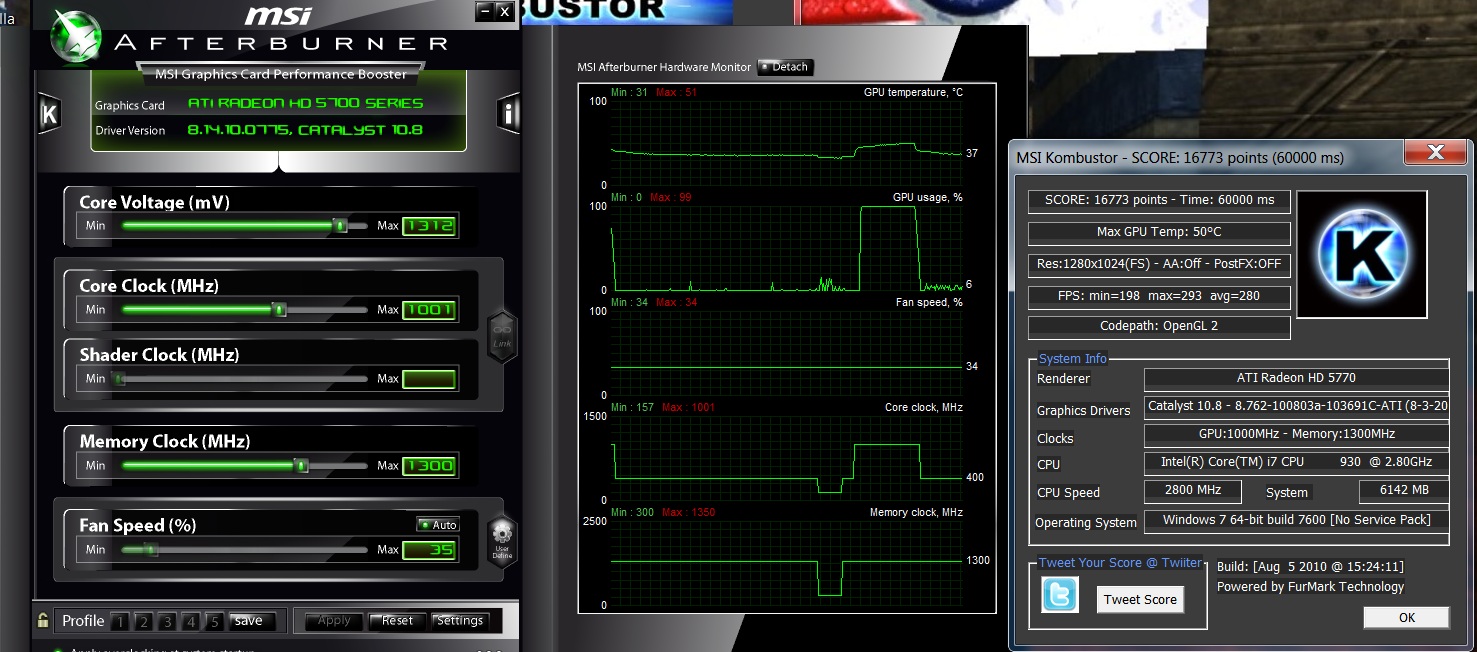Click the Max GPU Temp: 50°C text

[x=1159, y=232]
